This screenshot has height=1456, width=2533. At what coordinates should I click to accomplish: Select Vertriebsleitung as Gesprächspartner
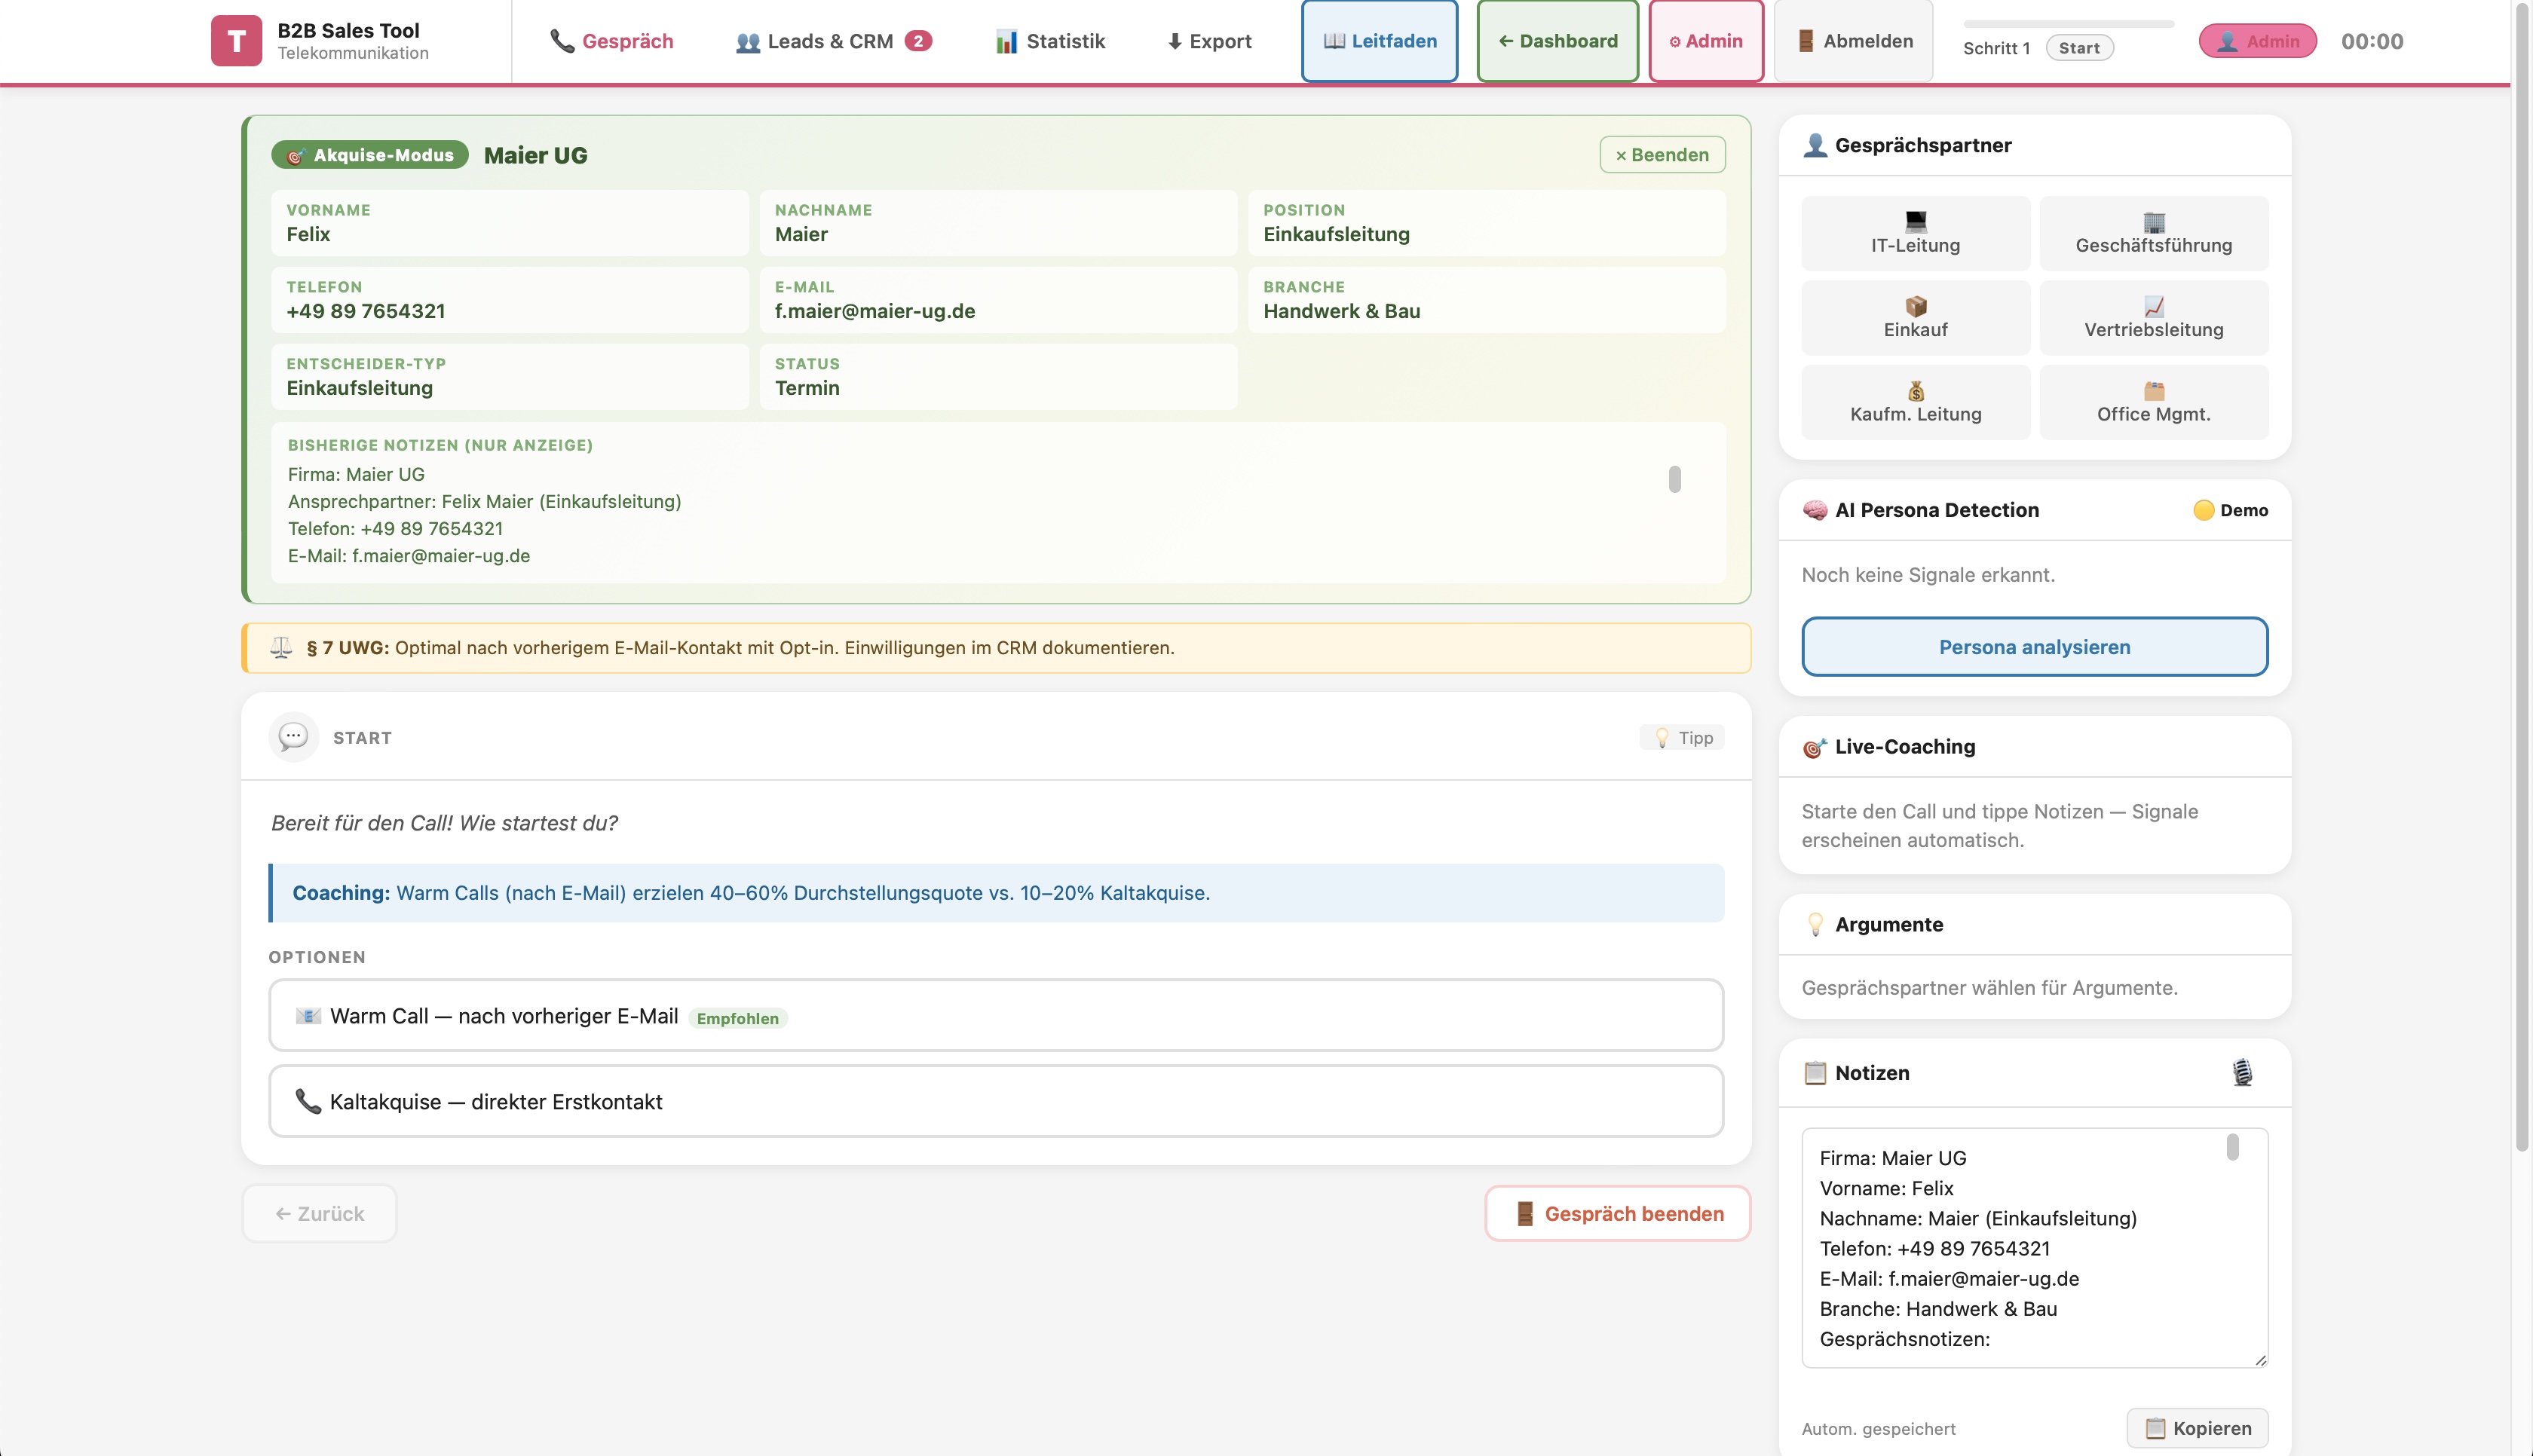2153,318
